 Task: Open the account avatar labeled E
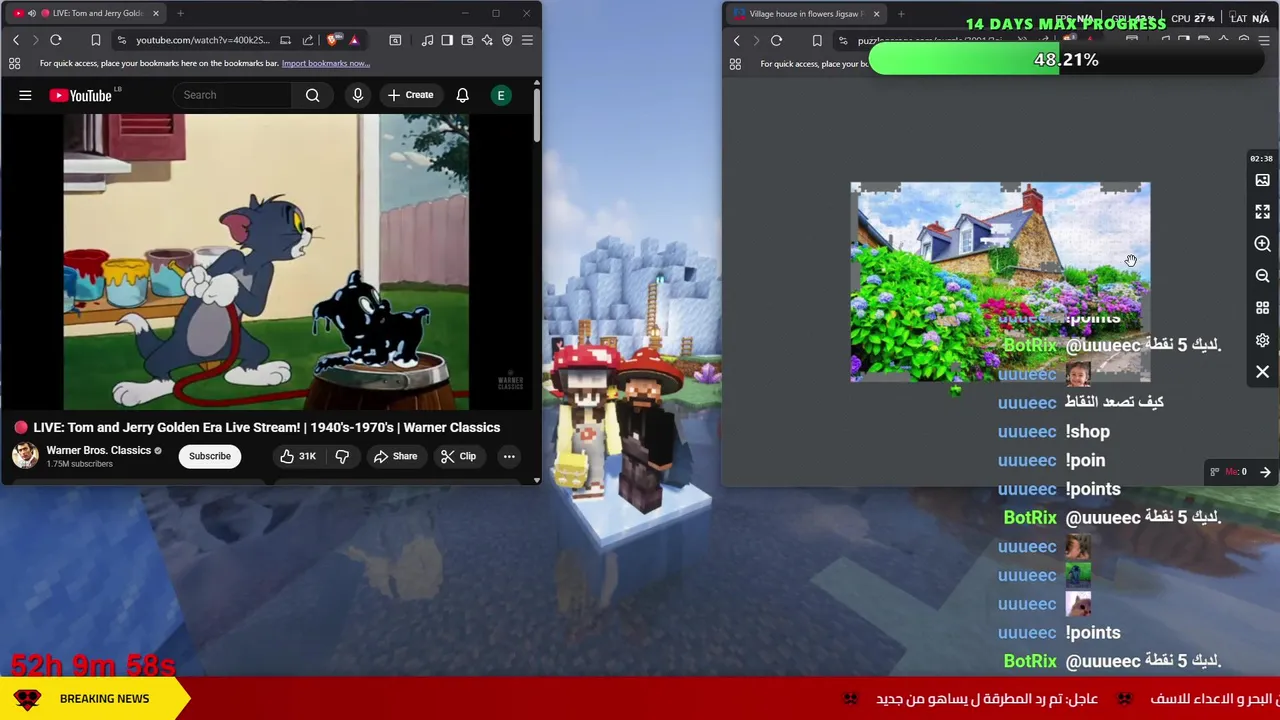pos(501,95)
